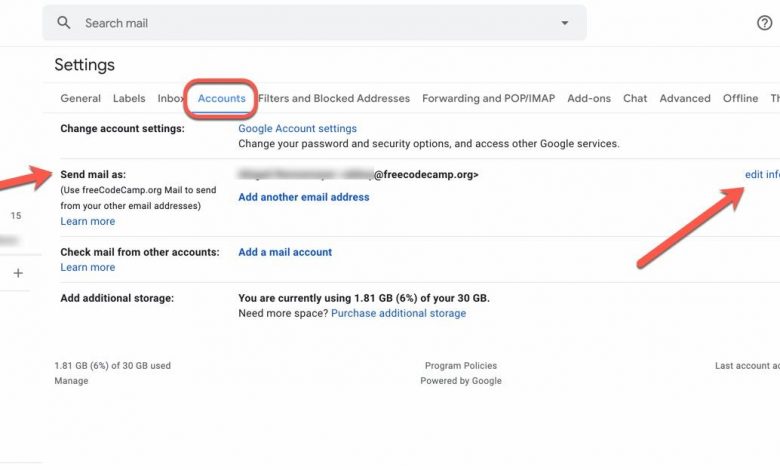Screen dimensions: 780x470
Task: Click edit info for send-as address
Action: tap(762, 175)
